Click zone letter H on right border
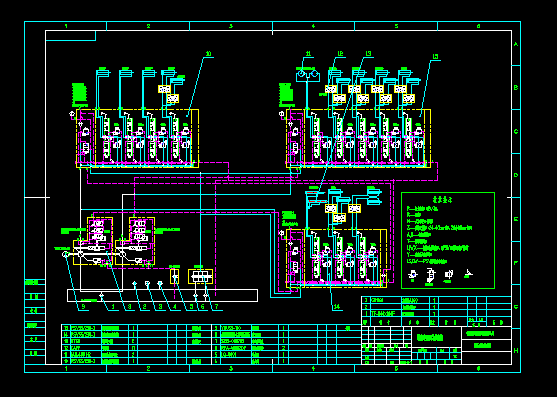The width and height of the screenshot is (557, 397). (516, 350)
